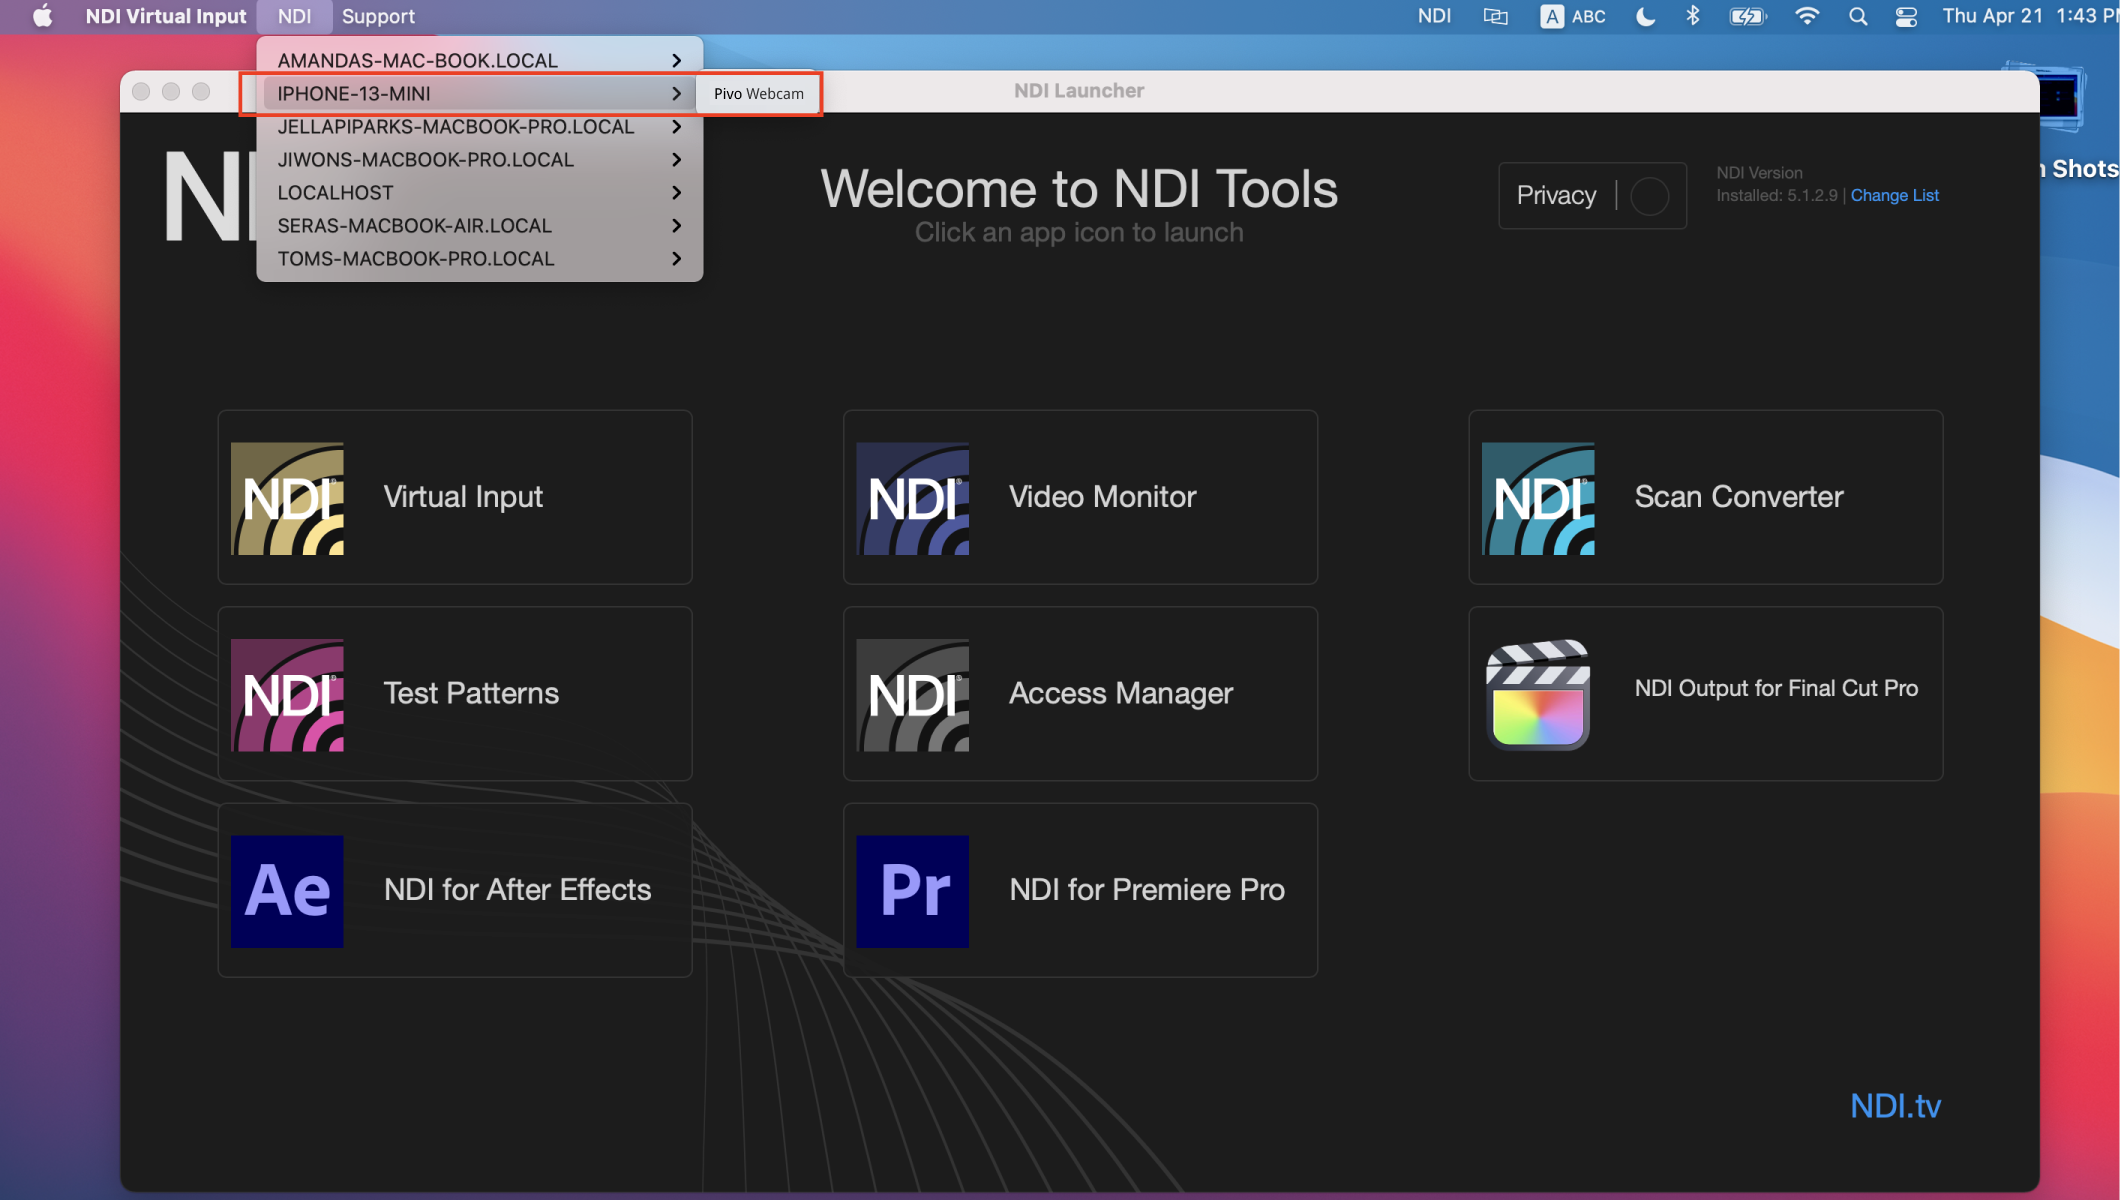Visit the NDI.tv link
The height and width of the screenshot is (1201, 2120).
tap(1895, 1105)
